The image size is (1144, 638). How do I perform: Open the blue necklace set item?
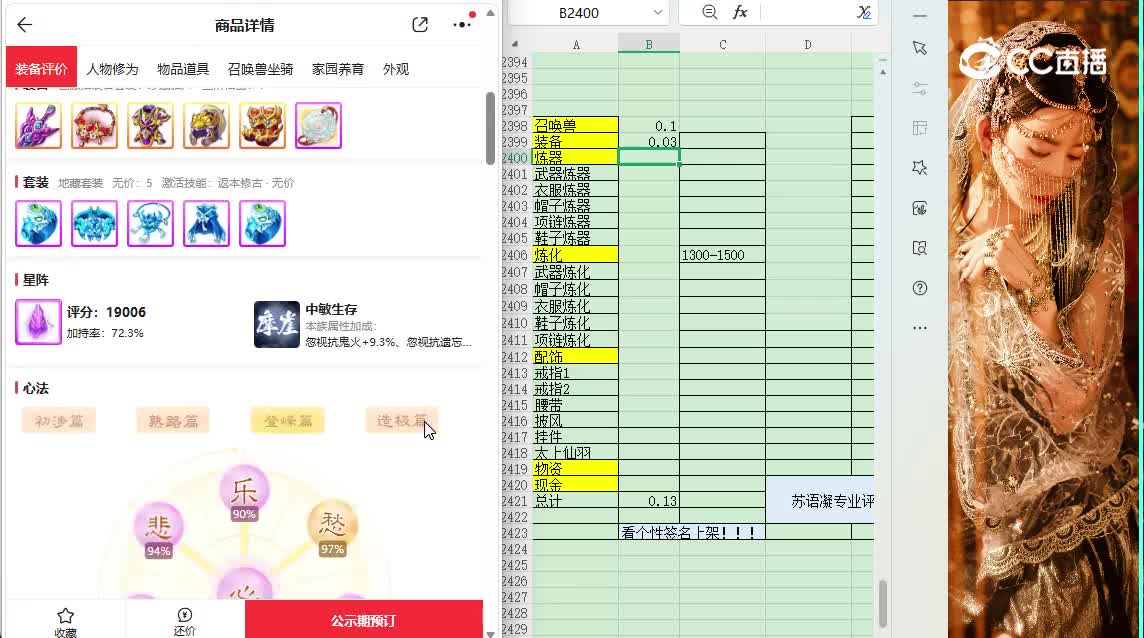(x=150, y=223)
